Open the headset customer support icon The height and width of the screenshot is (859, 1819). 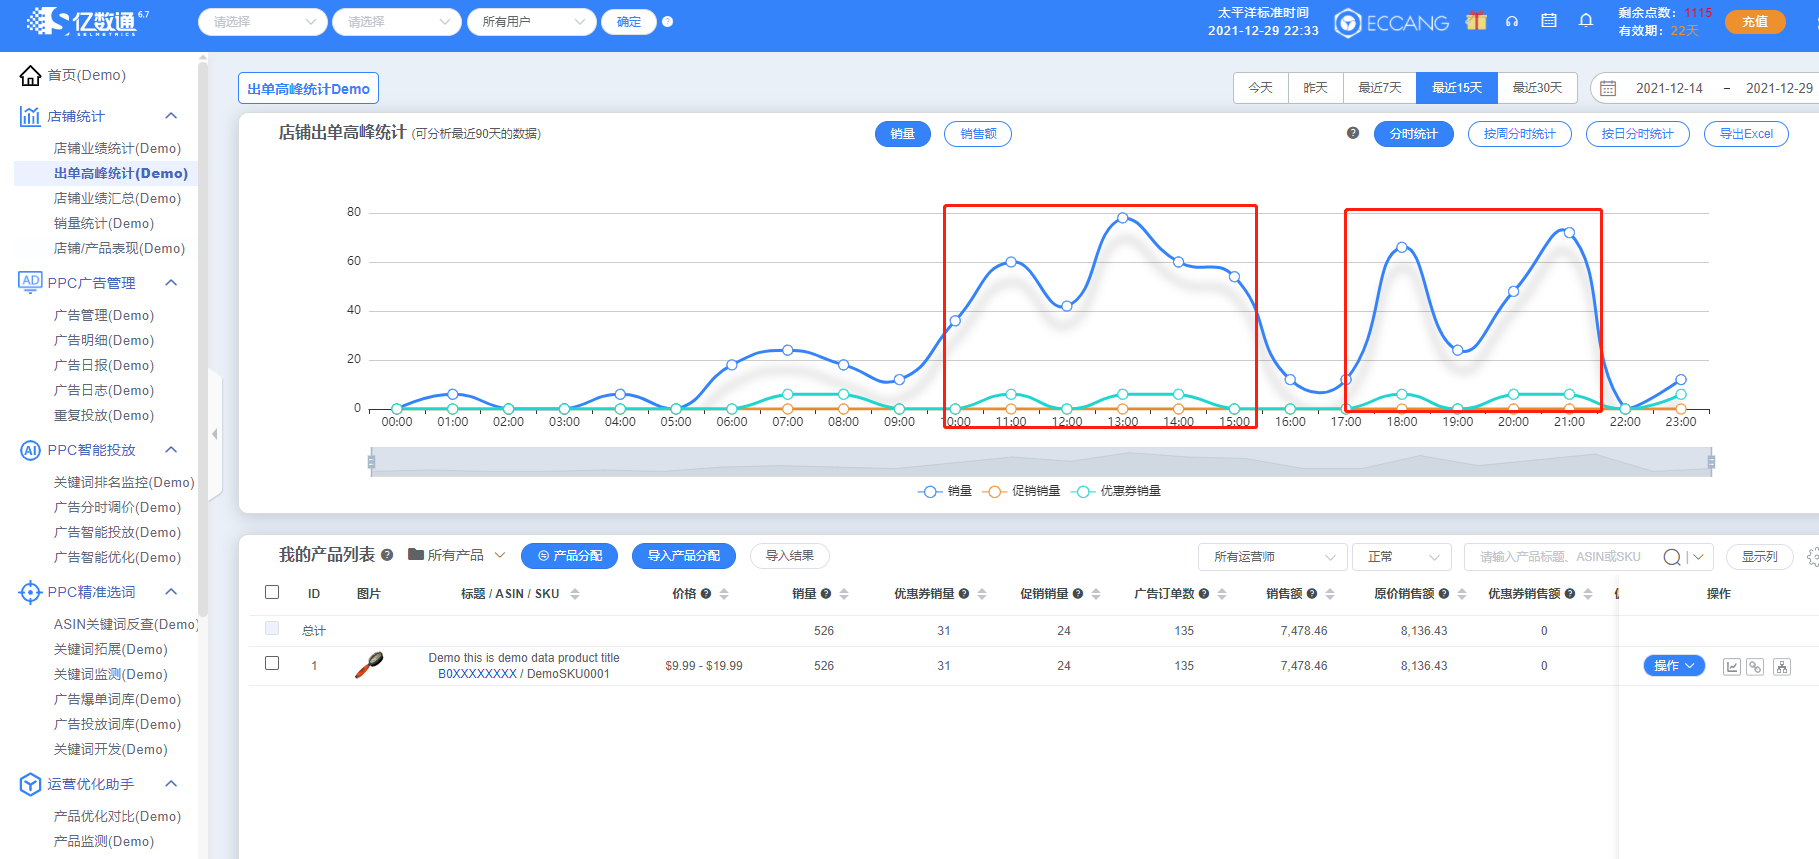(1512, 21)
